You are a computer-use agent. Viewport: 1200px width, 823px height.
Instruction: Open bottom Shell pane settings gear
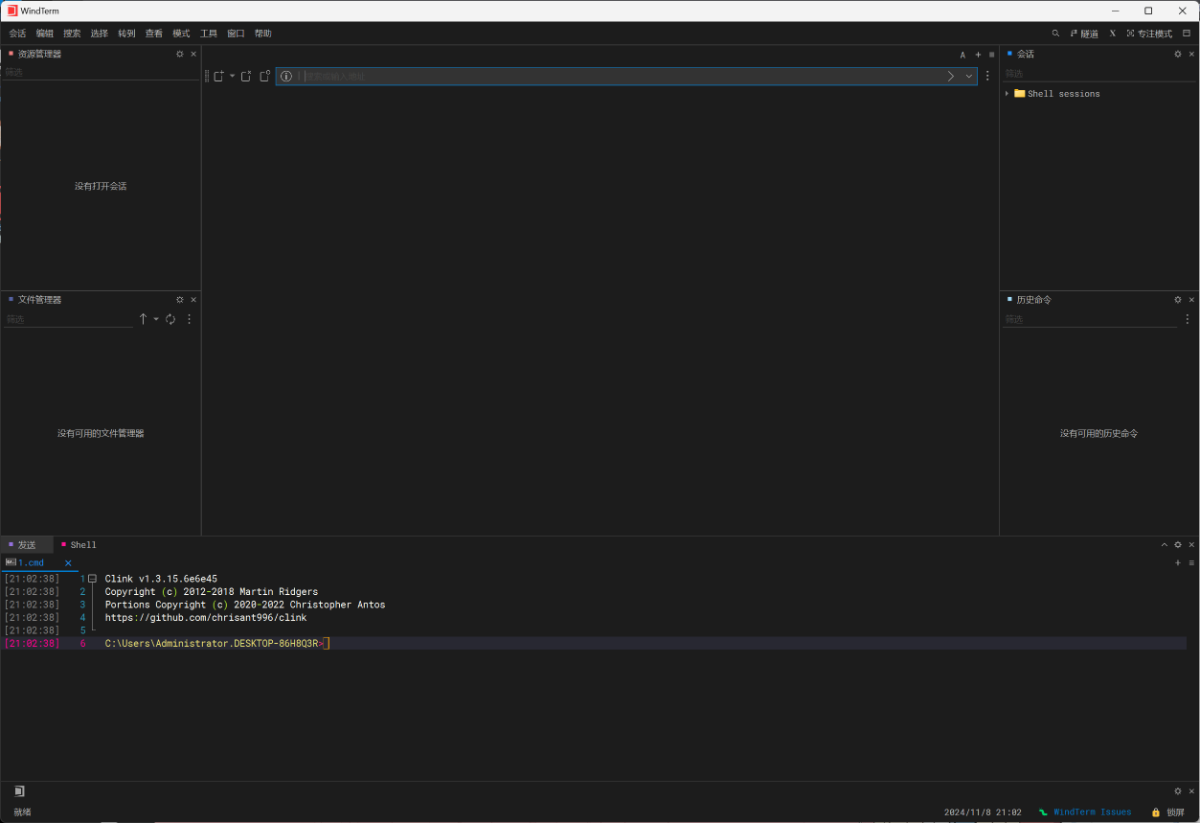(1178, 545)
